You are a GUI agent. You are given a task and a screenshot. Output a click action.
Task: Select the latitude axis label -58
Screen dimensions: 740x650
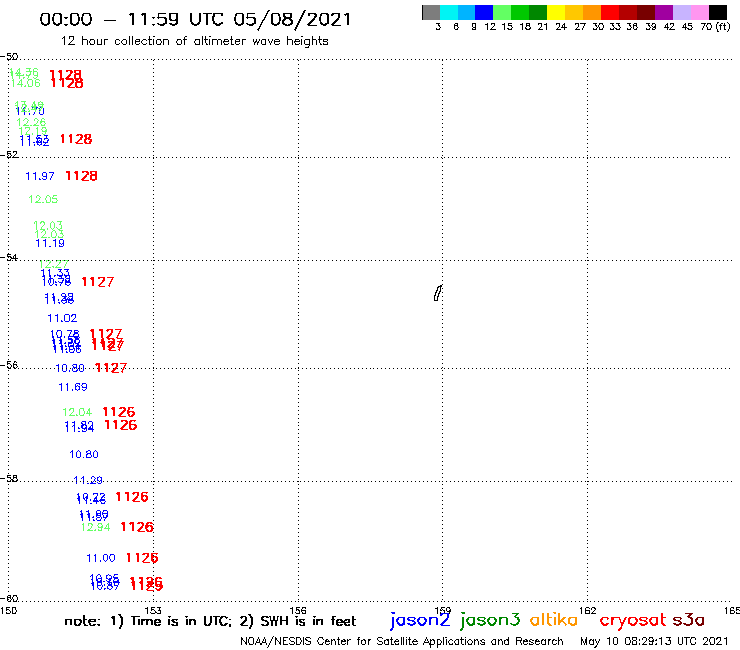pos(9,478)
